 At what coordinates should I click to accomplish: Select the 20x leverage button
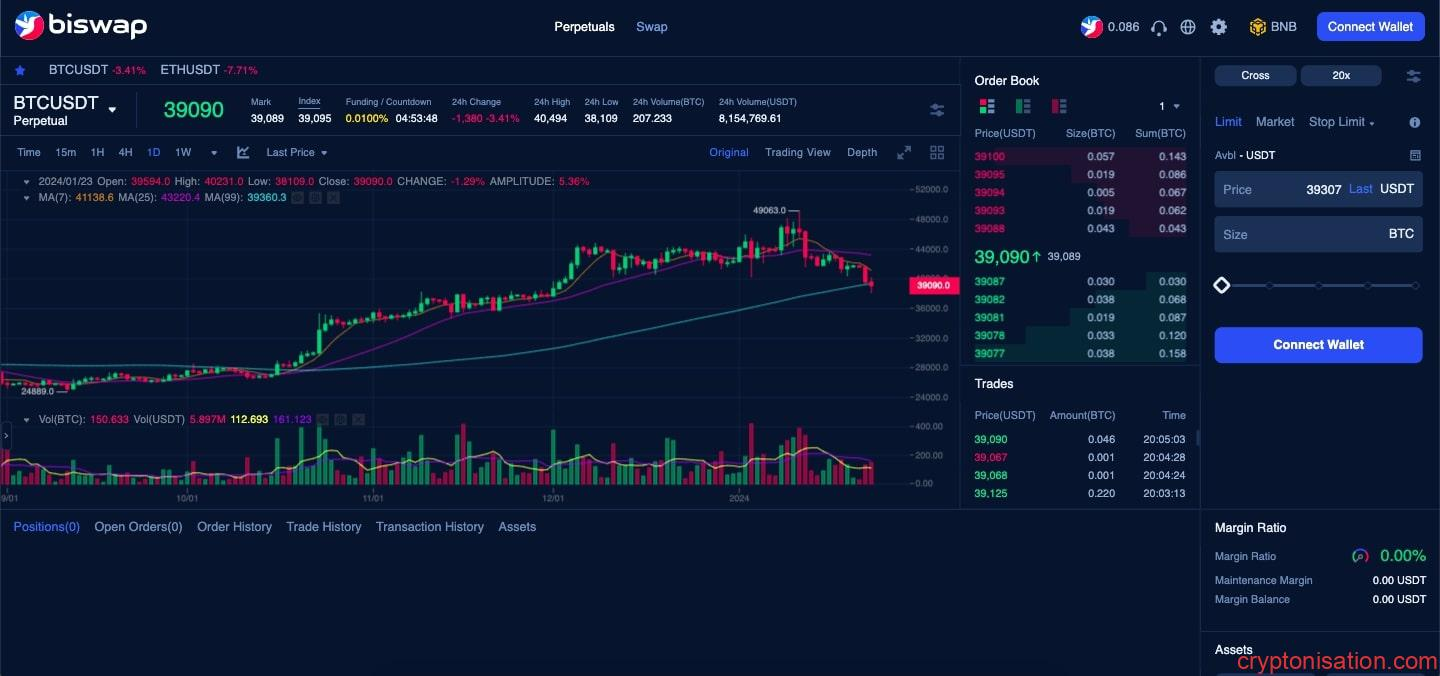[1340, 75]
